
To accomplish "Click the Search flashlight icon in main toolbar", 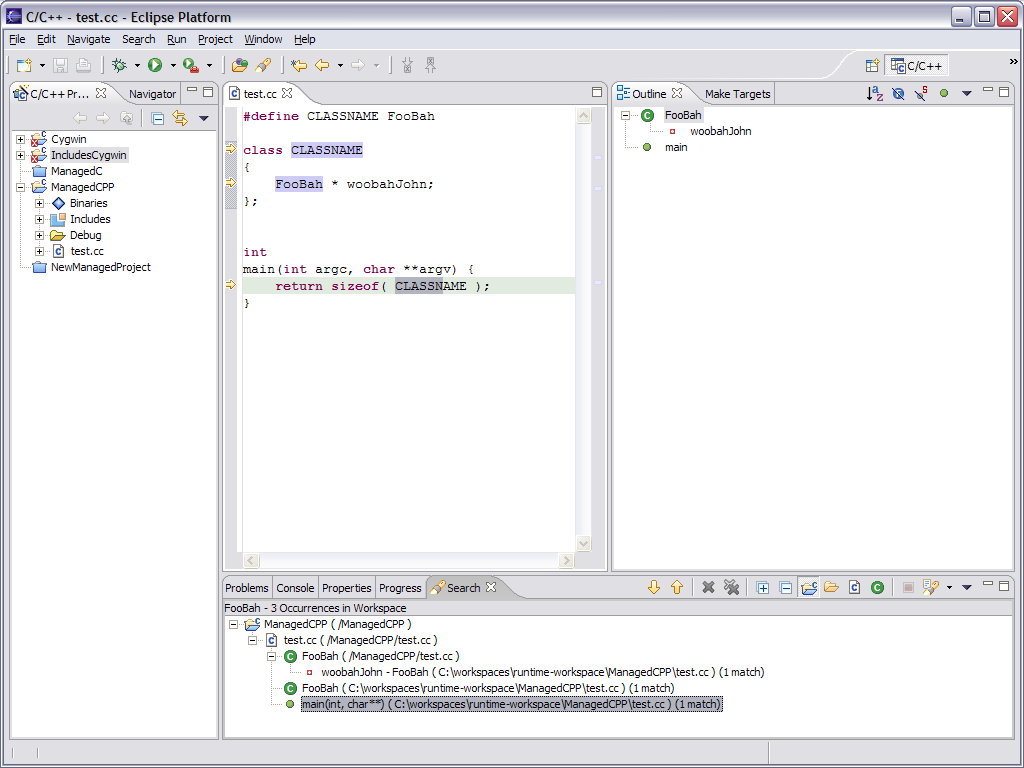I will [264, 66].
